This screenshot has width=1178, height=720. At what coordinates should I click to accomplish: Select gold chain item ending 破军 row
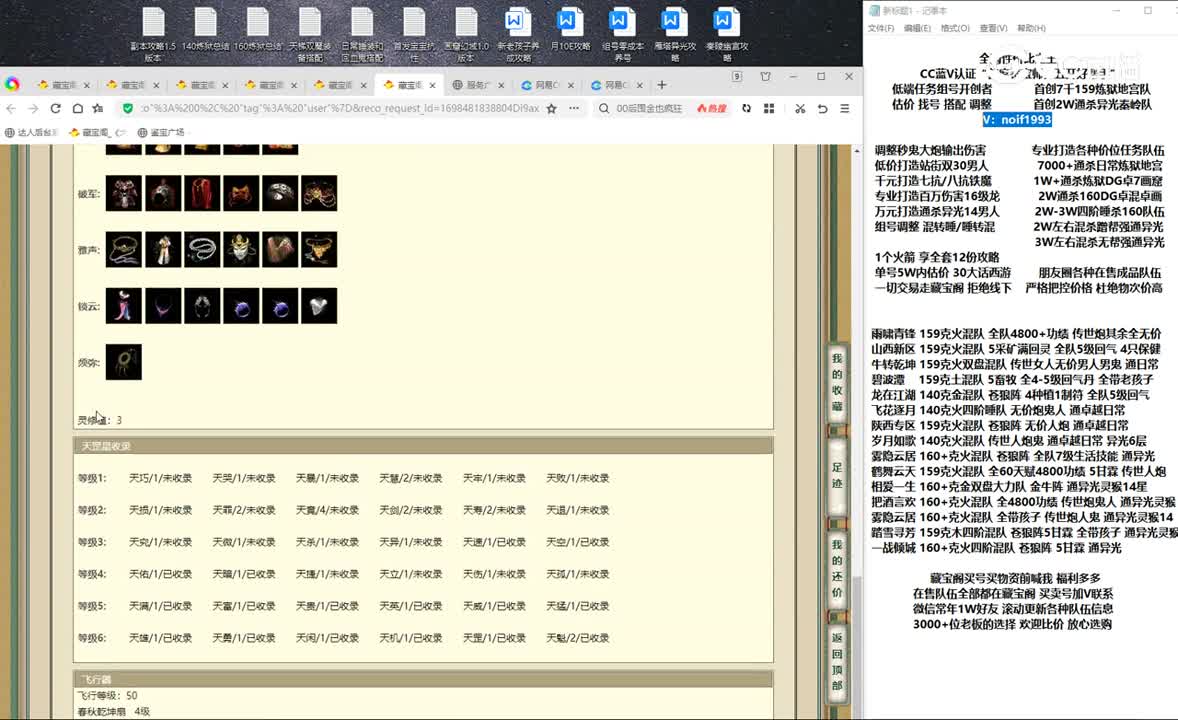[319, 193]
